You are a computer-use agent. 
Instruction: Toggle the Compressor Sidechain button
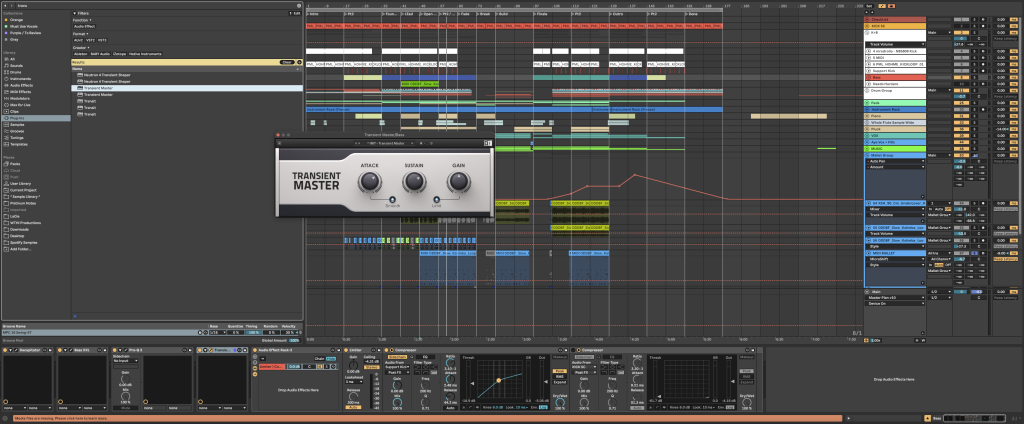pyautogui.click(x=396, y=356)
